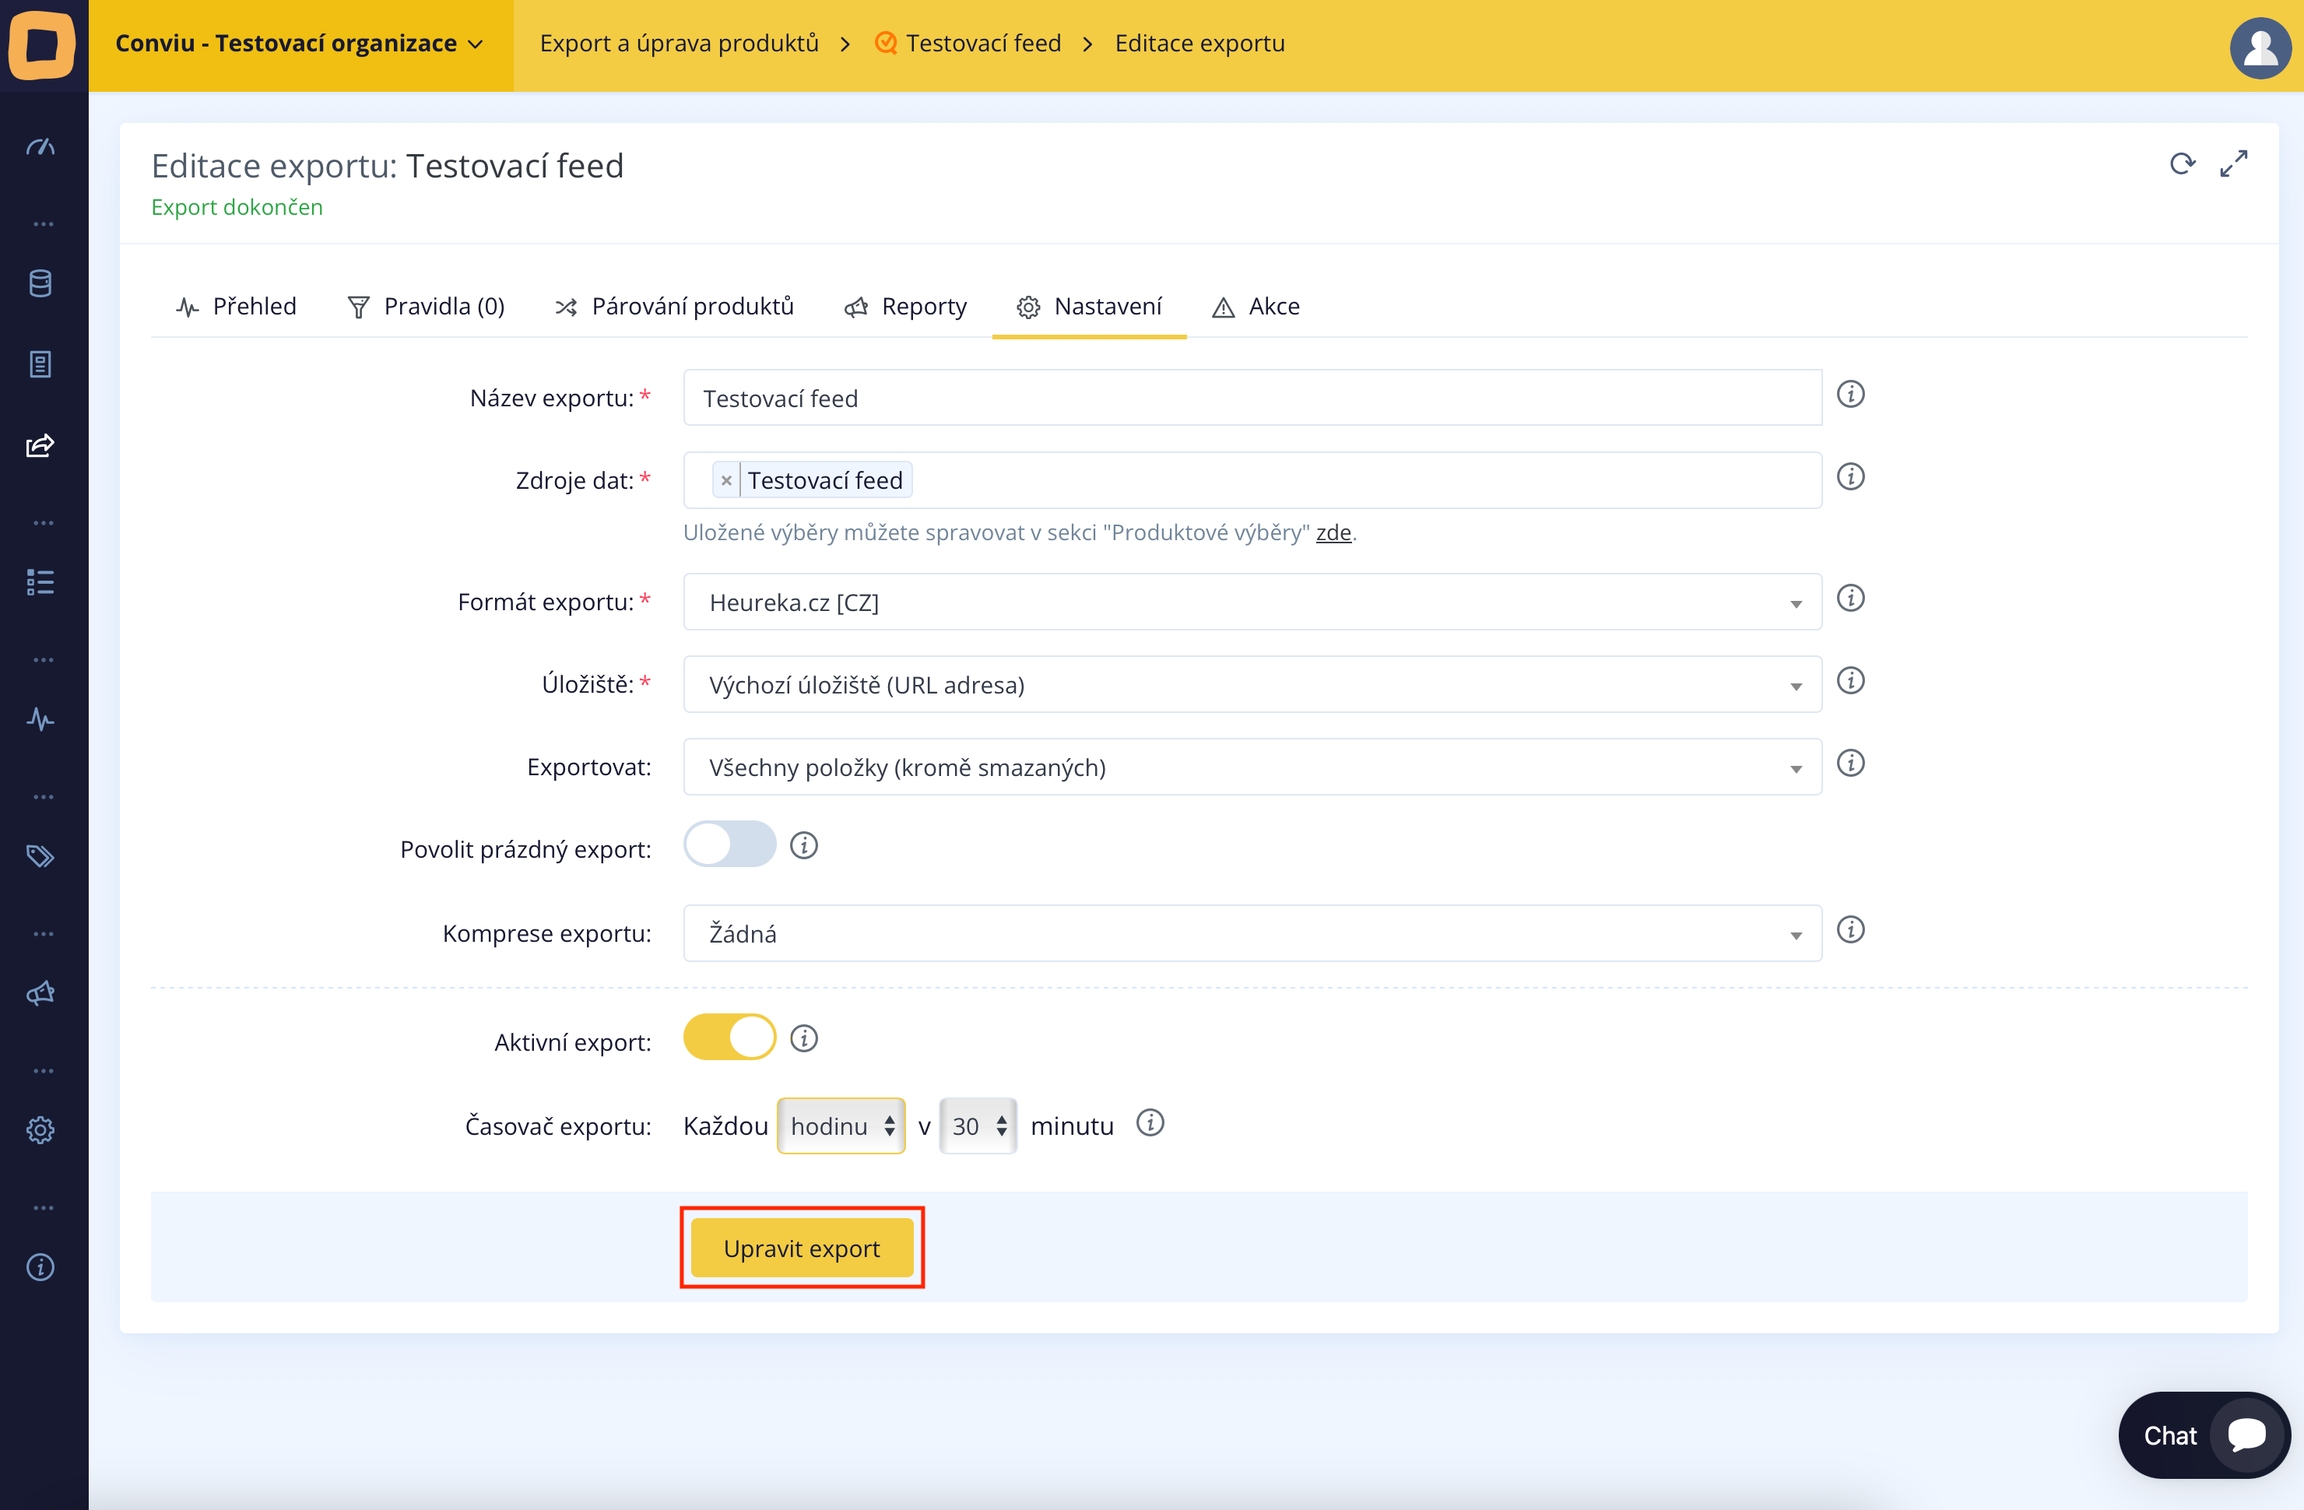Open the dashboard speedometer icon in sidebar
Screen dimensions: 2304x1510
40,148
